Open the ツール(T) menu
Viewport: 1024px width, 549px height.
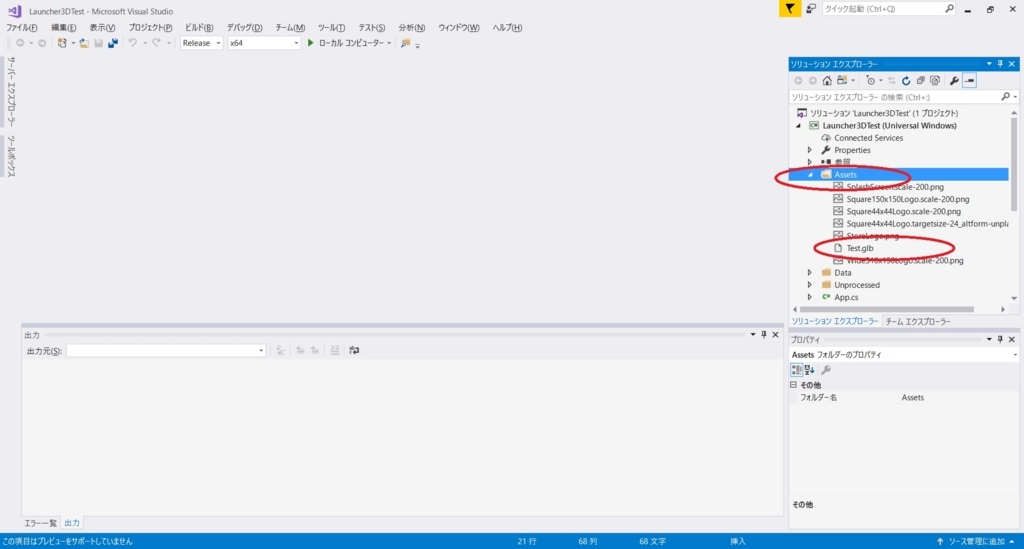331,27
